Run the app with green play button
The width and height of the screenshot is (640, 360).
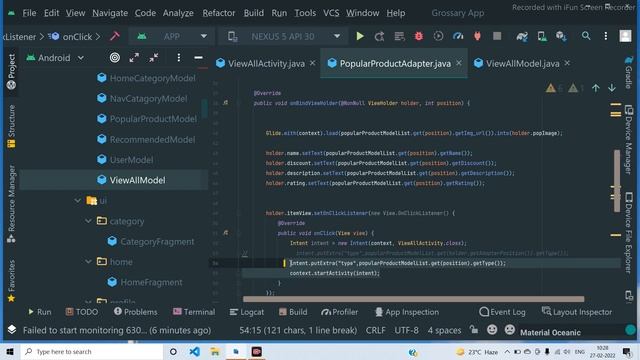(360, 36)
